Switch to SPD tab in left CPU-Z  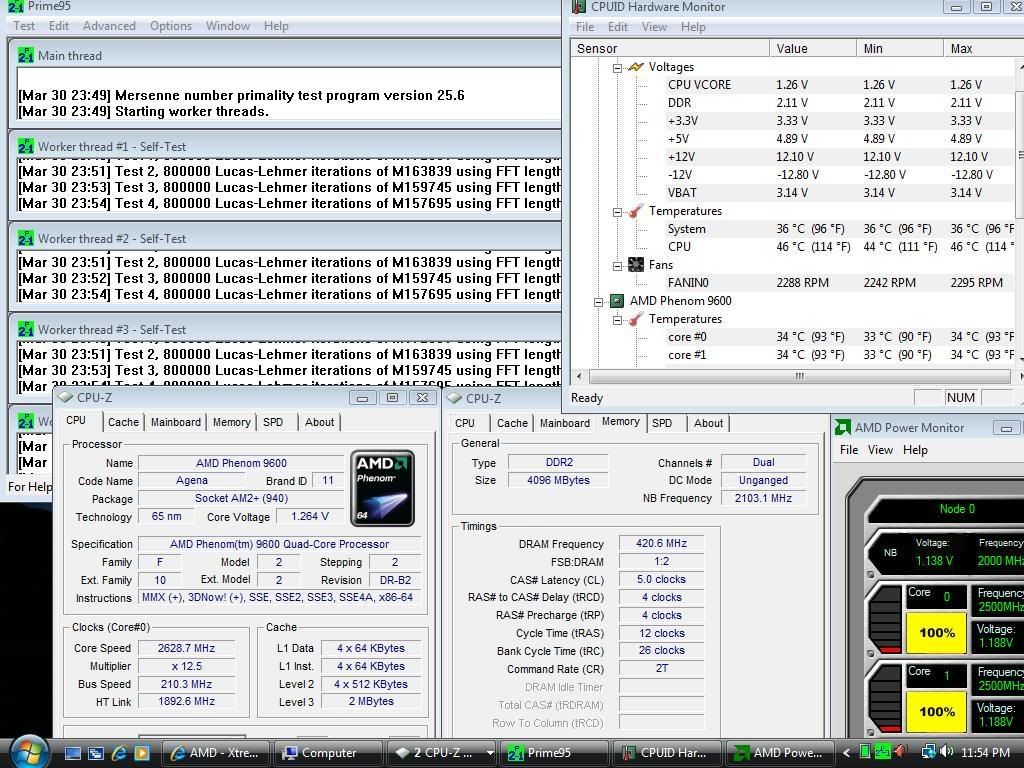point(273,423)
